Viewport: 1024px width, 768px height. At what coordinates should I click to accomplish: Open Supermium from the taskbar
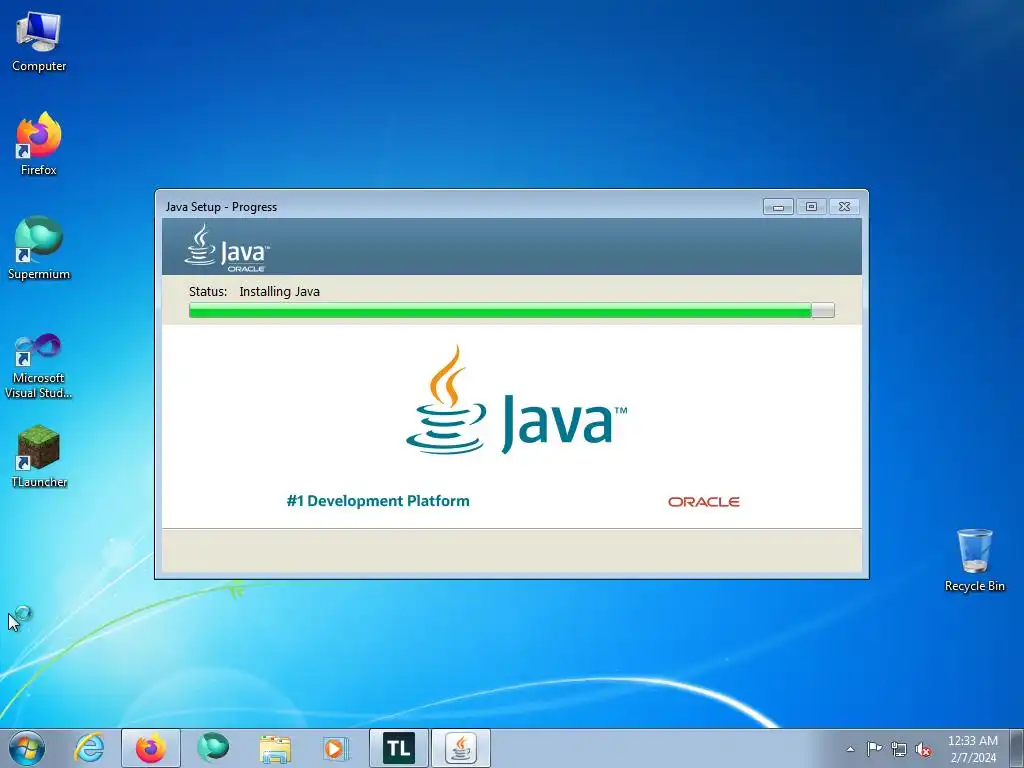(213, 748)
